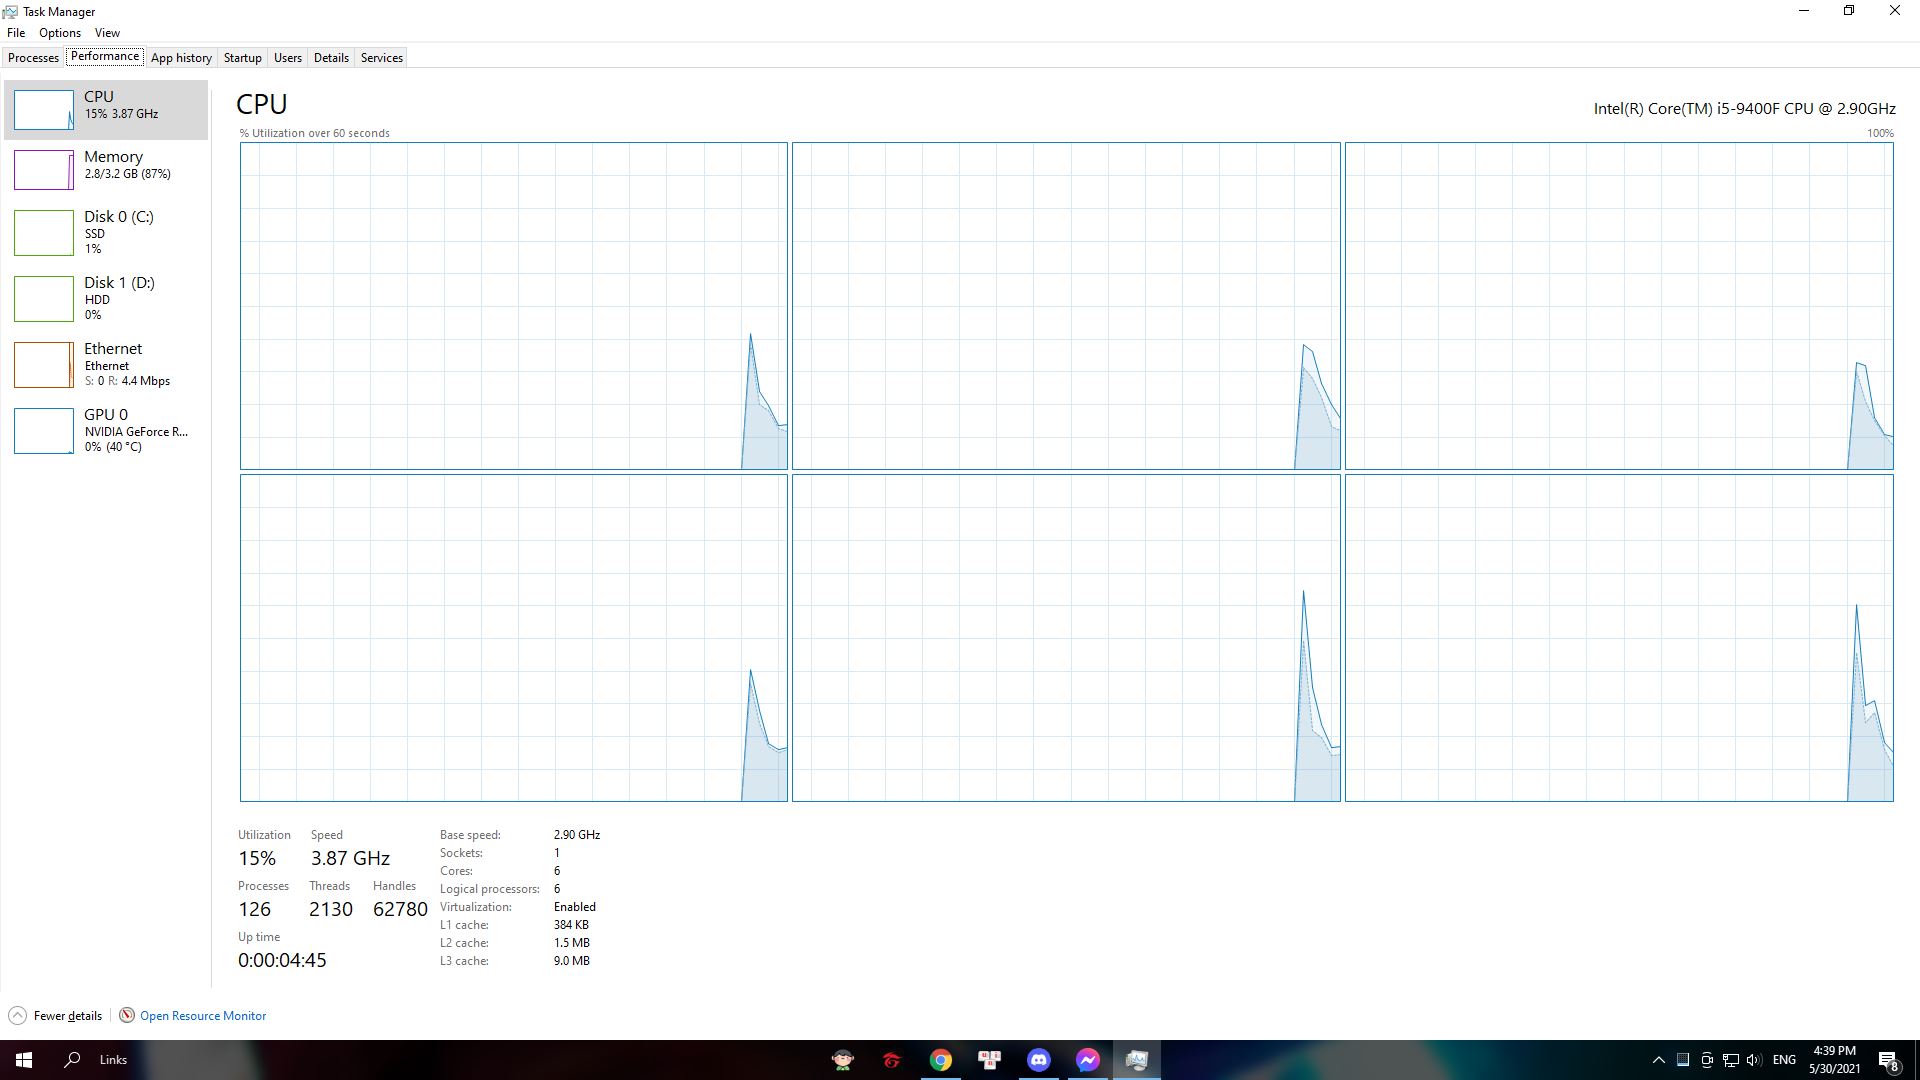Click the Discord icon in taskbar

click(x=1039, y=1059)
